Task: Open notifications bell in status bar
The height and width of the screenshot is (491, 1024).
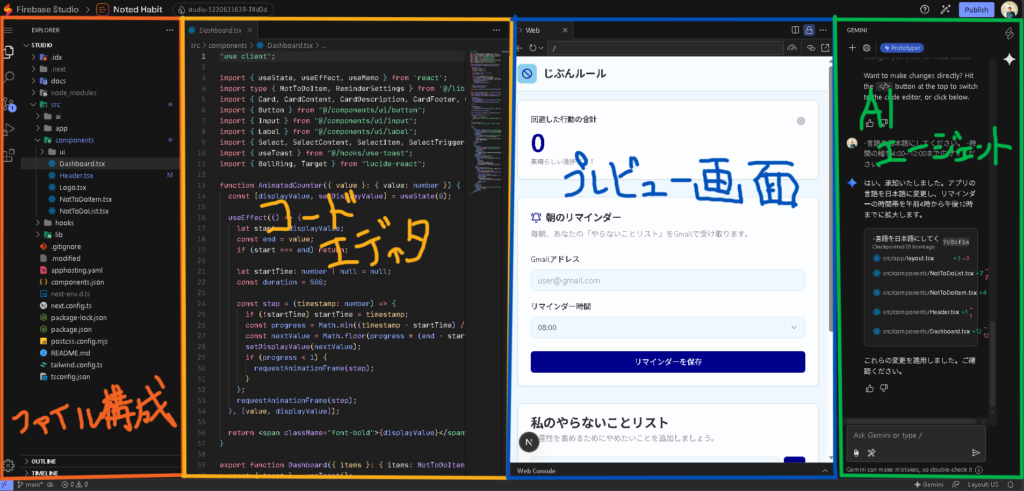Action: (1012, 484)
